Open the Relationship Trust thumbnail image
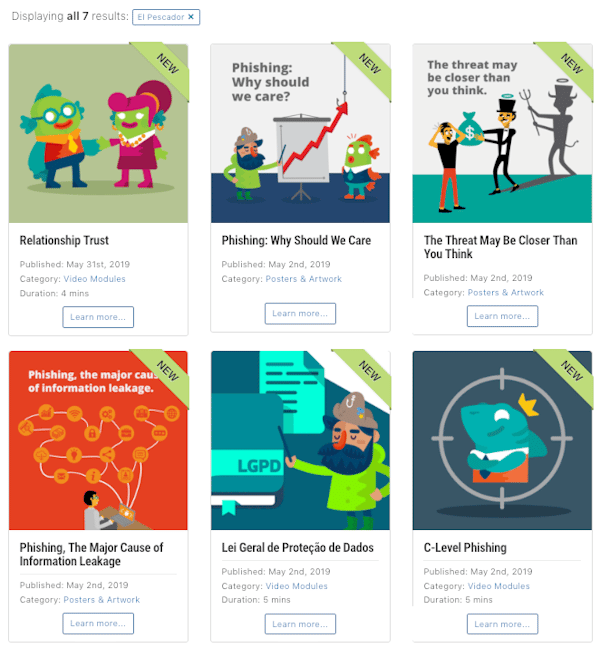 point(98,133)
